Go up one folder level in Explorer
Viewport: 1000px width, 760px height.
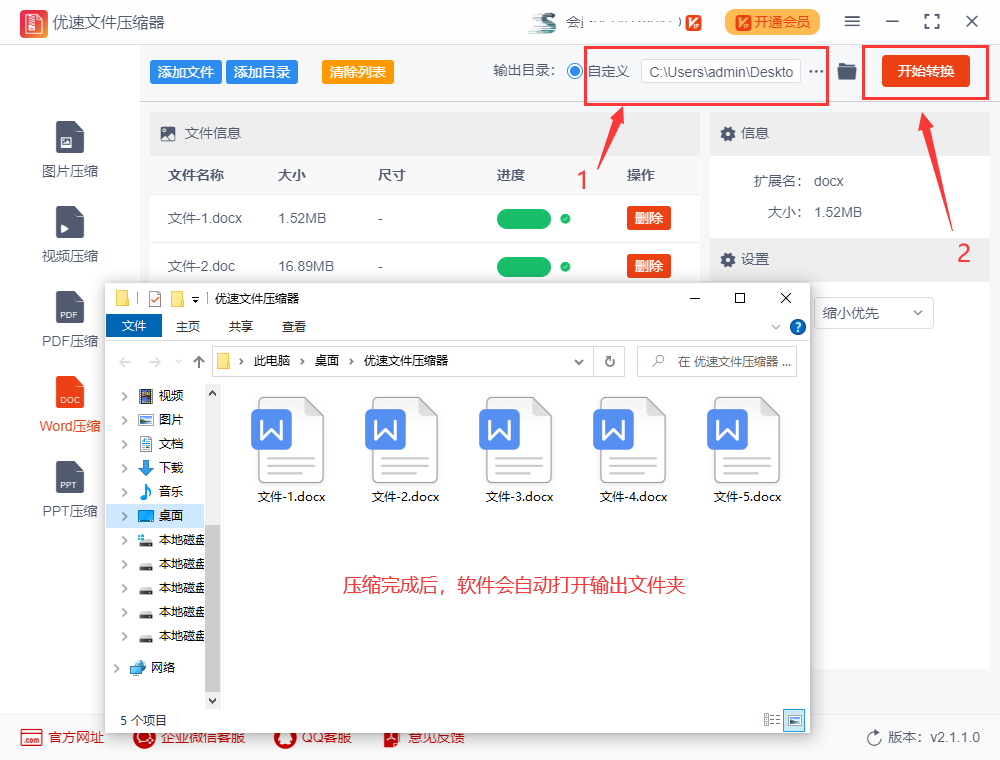tap(199, 362)
